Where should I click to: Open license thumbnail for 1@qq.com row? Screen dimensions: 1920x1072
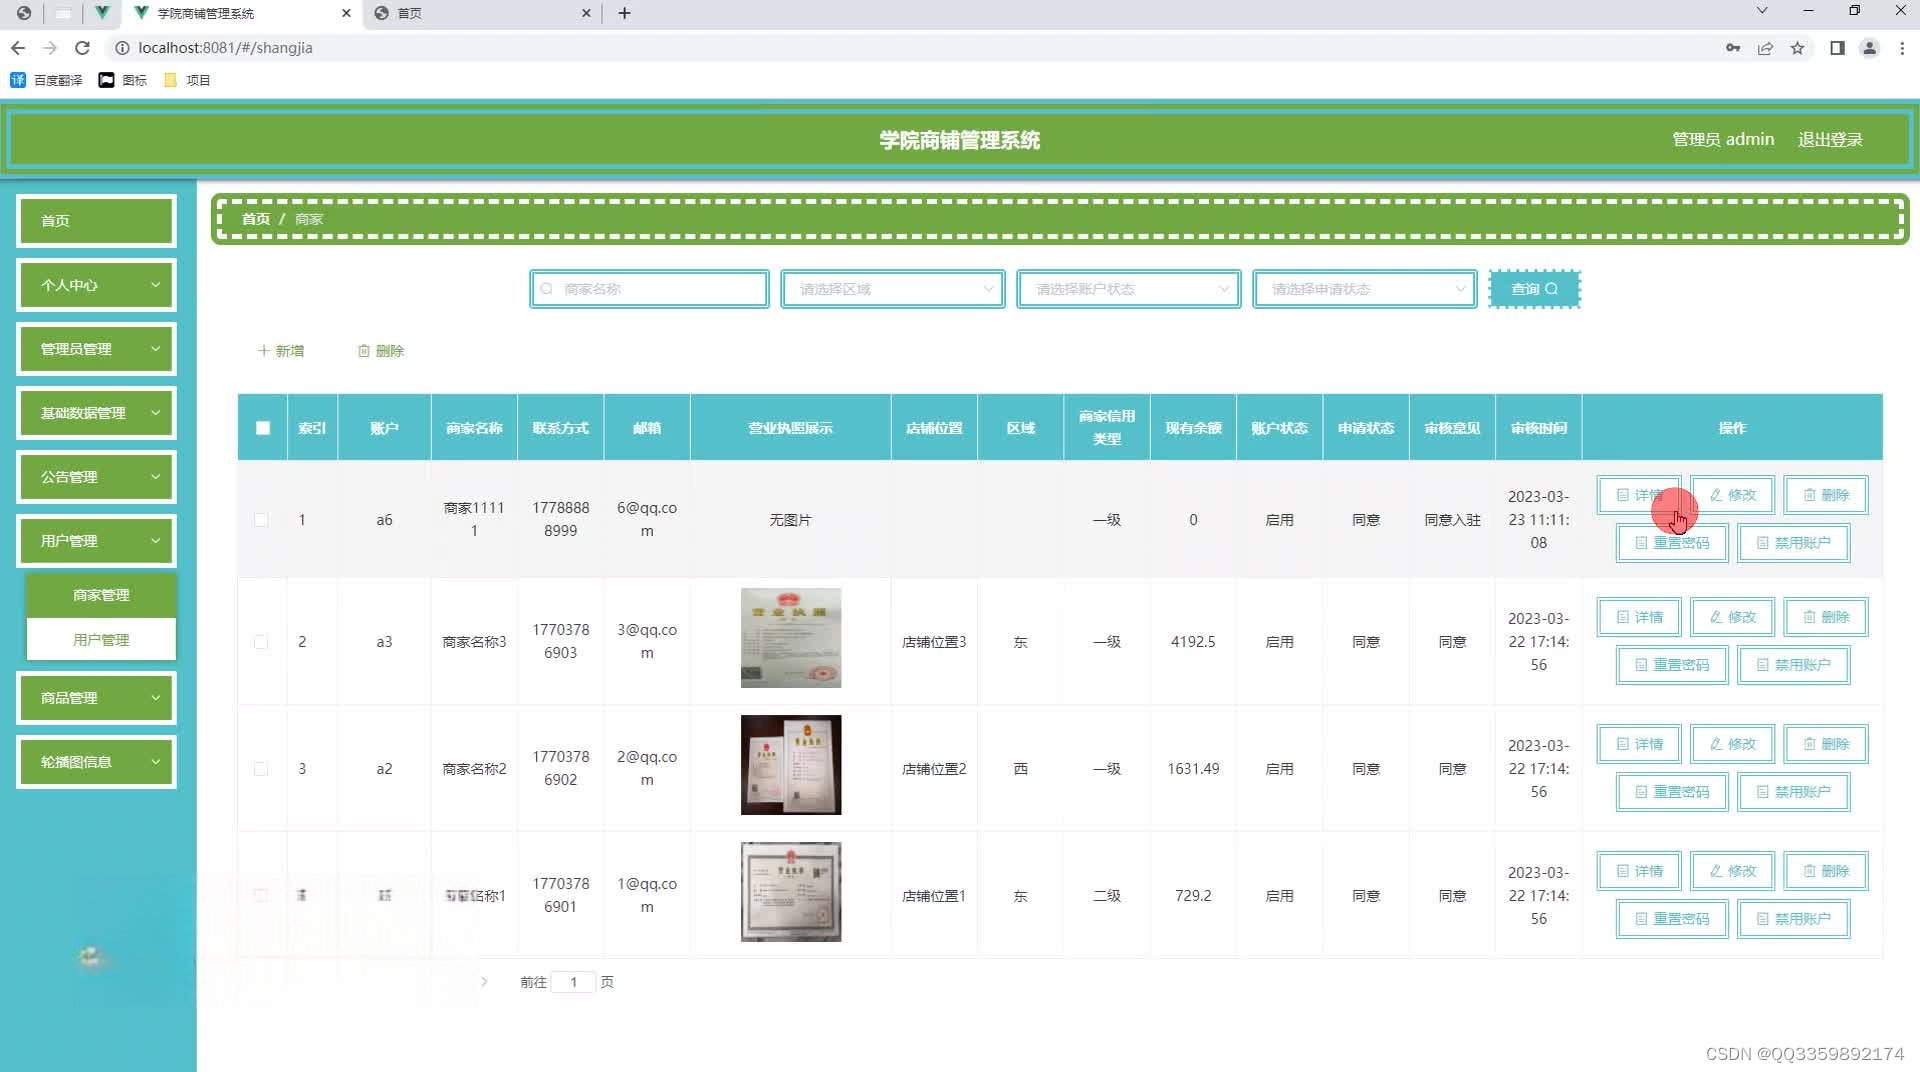(x=791, y=892)
